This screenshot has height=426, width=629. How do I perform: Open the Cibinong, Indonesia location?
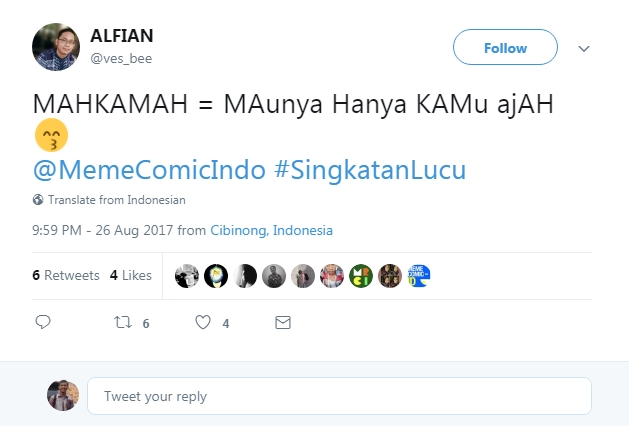[271, 230]
